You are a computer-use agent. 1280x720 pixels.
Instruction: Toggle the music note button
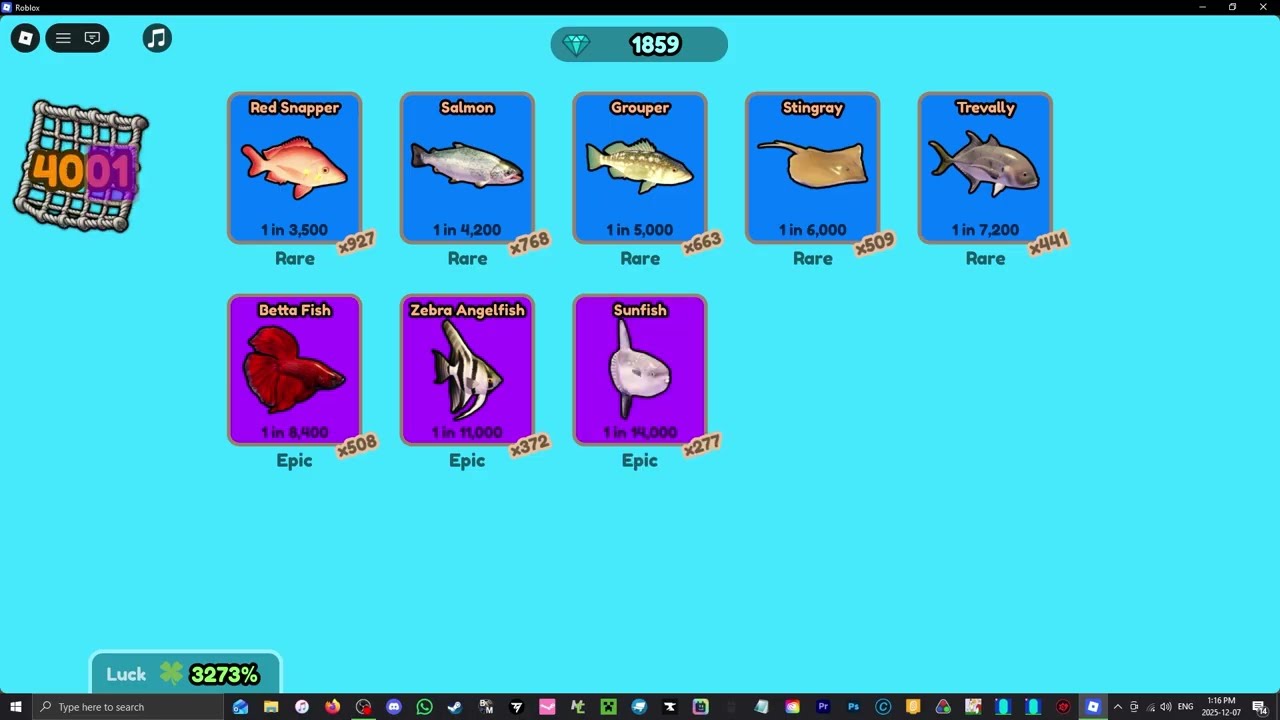click(157, 39)
